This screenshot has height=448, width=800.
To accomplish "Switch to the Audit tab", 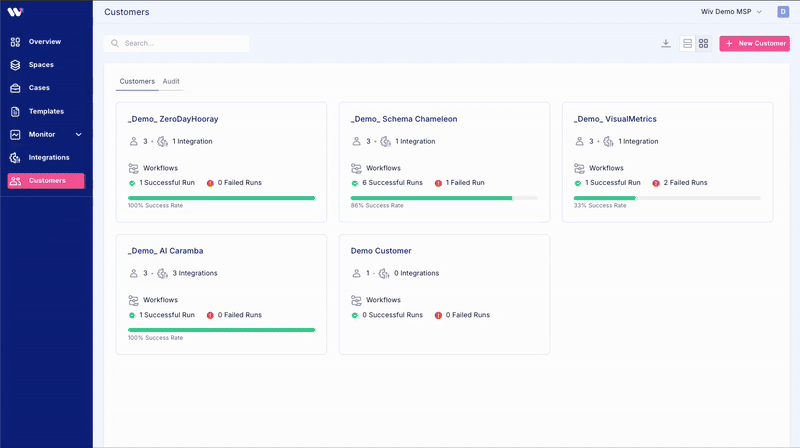I will click(171, 81).
